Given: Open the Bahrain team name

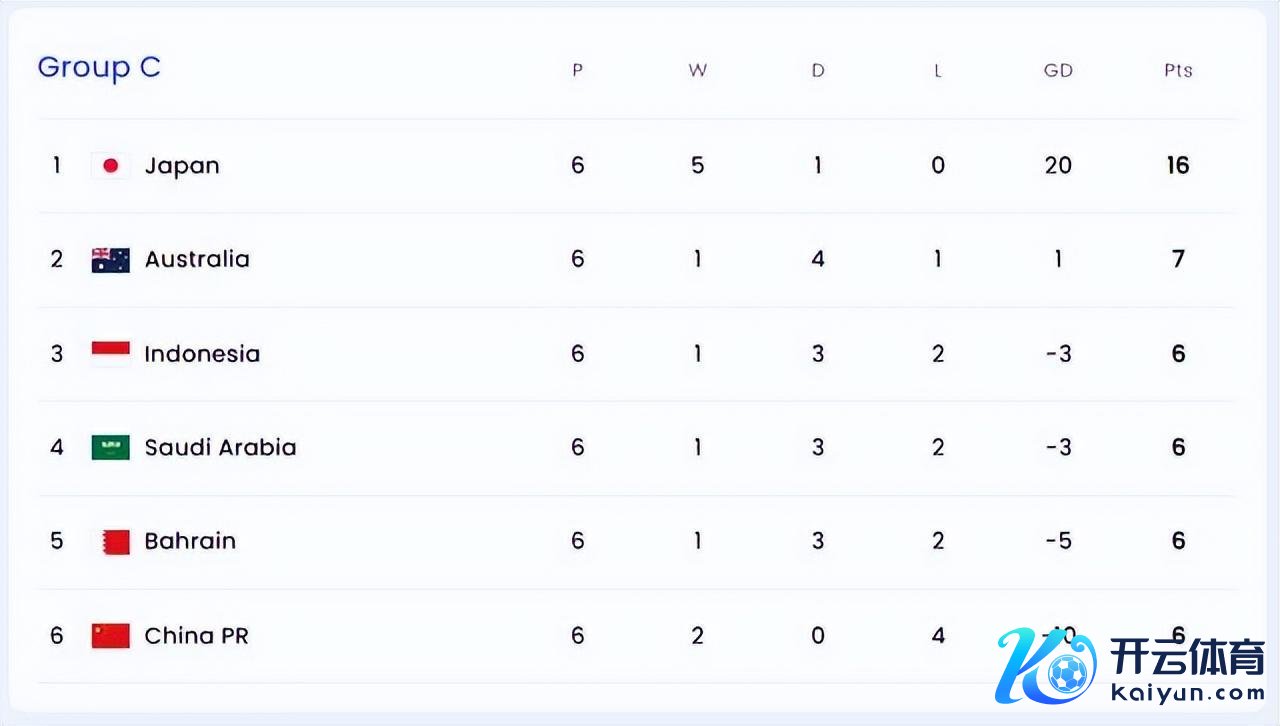Looking at the screenshot, I should [190, 541].
